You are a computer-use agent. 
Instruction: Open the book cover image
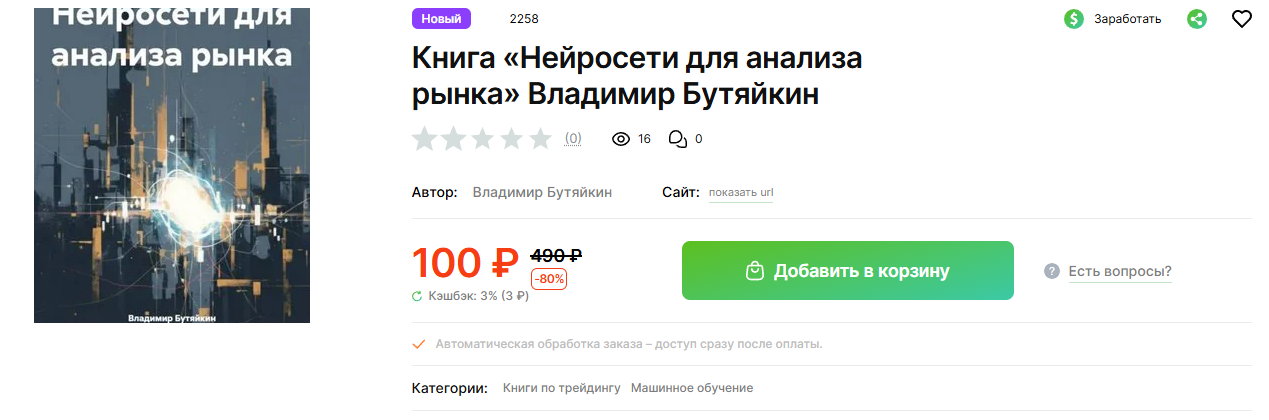[172, 163]
